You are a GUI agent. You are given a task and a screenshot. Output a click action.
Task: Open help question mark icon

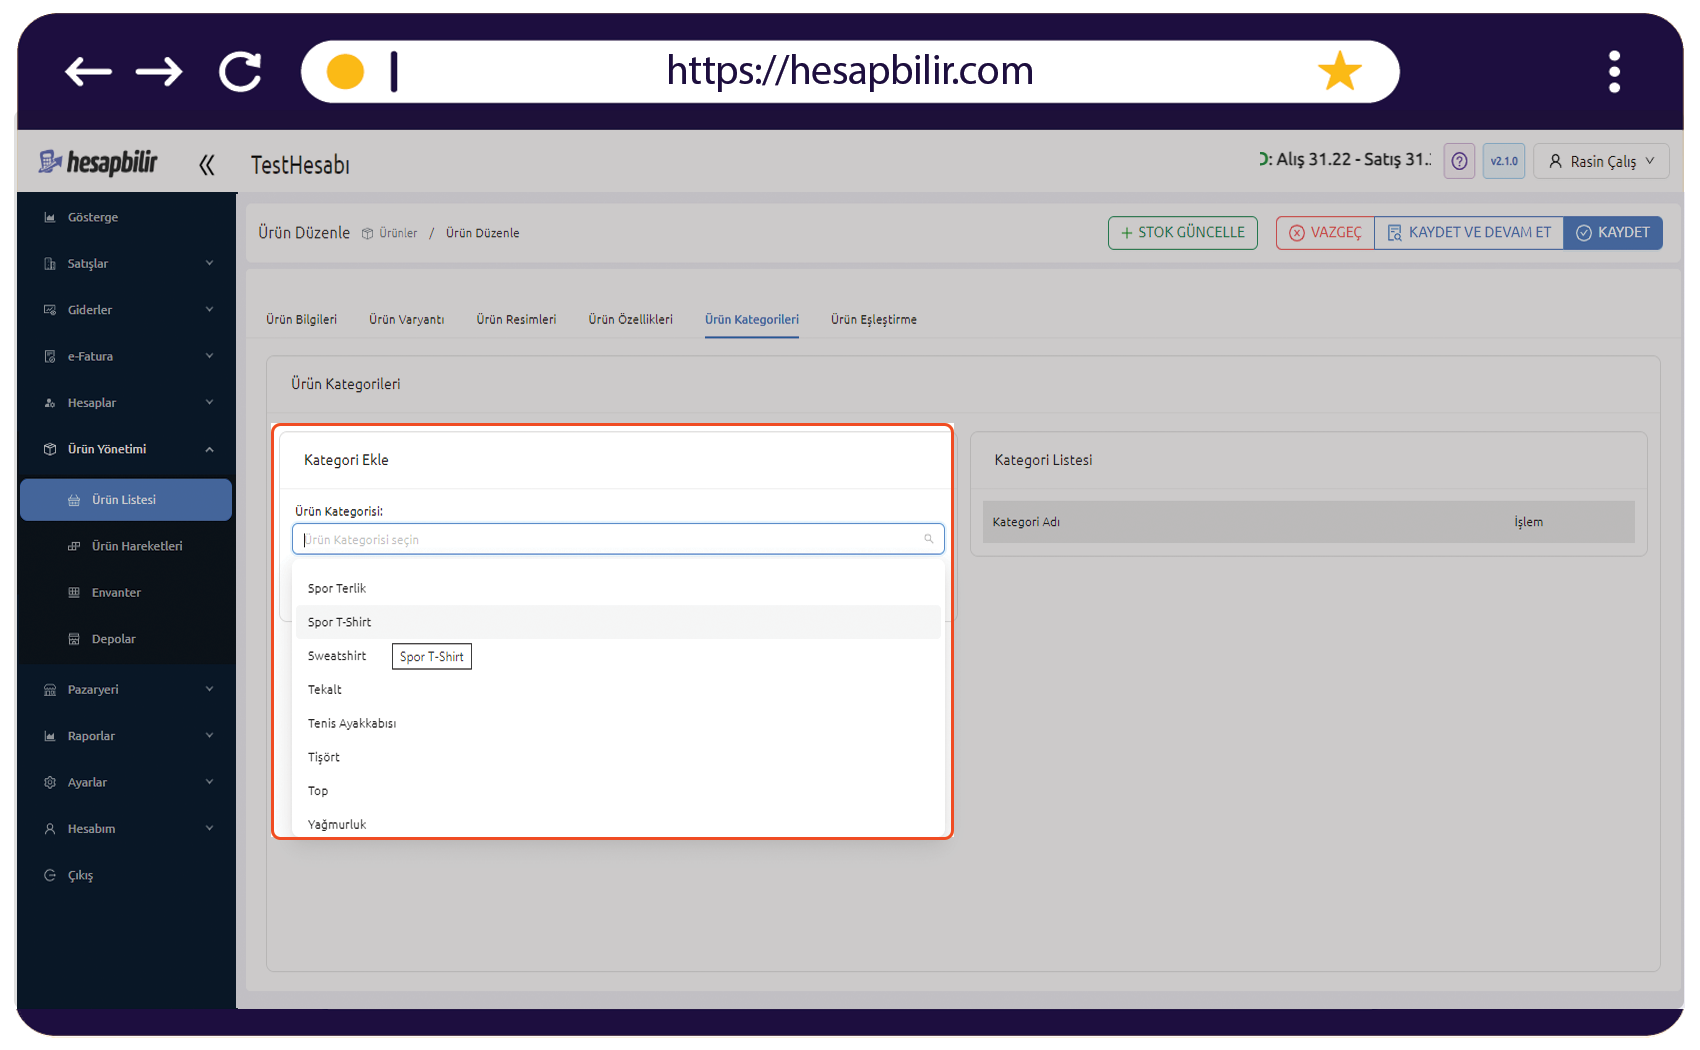tap(1459, 161)
